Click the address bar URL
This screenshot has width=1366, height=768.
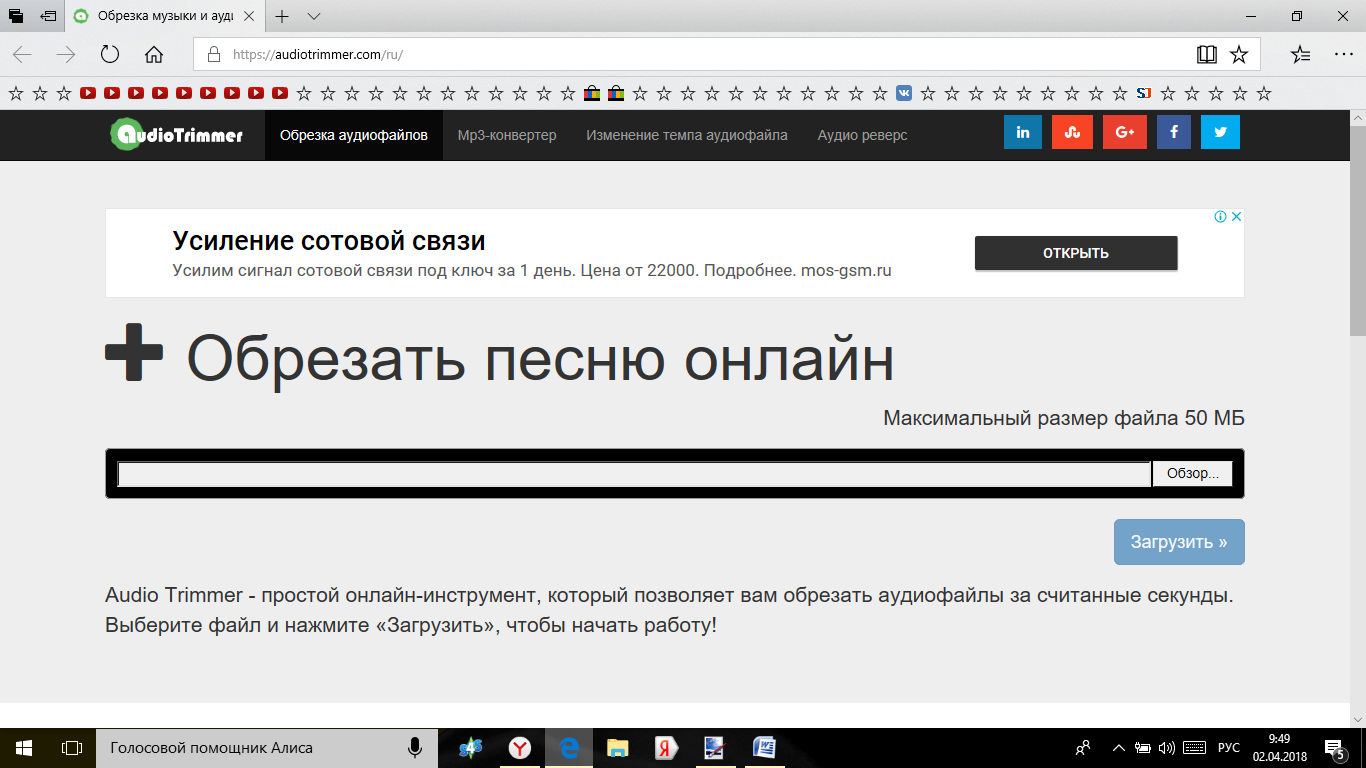pos(317,54)
